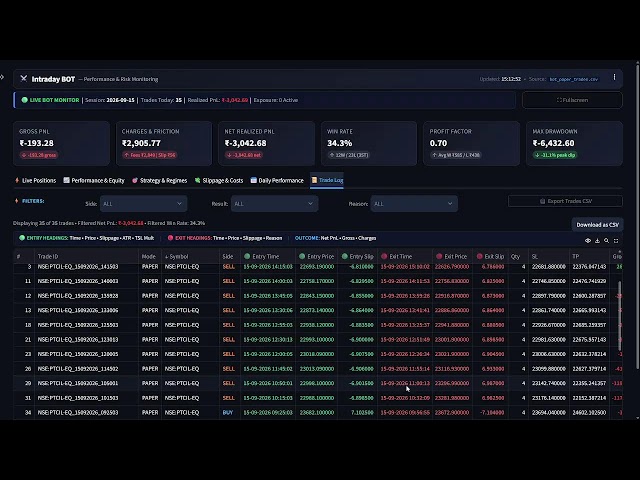
Task: Select the Trade Log tab
Action: pos(327,180)
